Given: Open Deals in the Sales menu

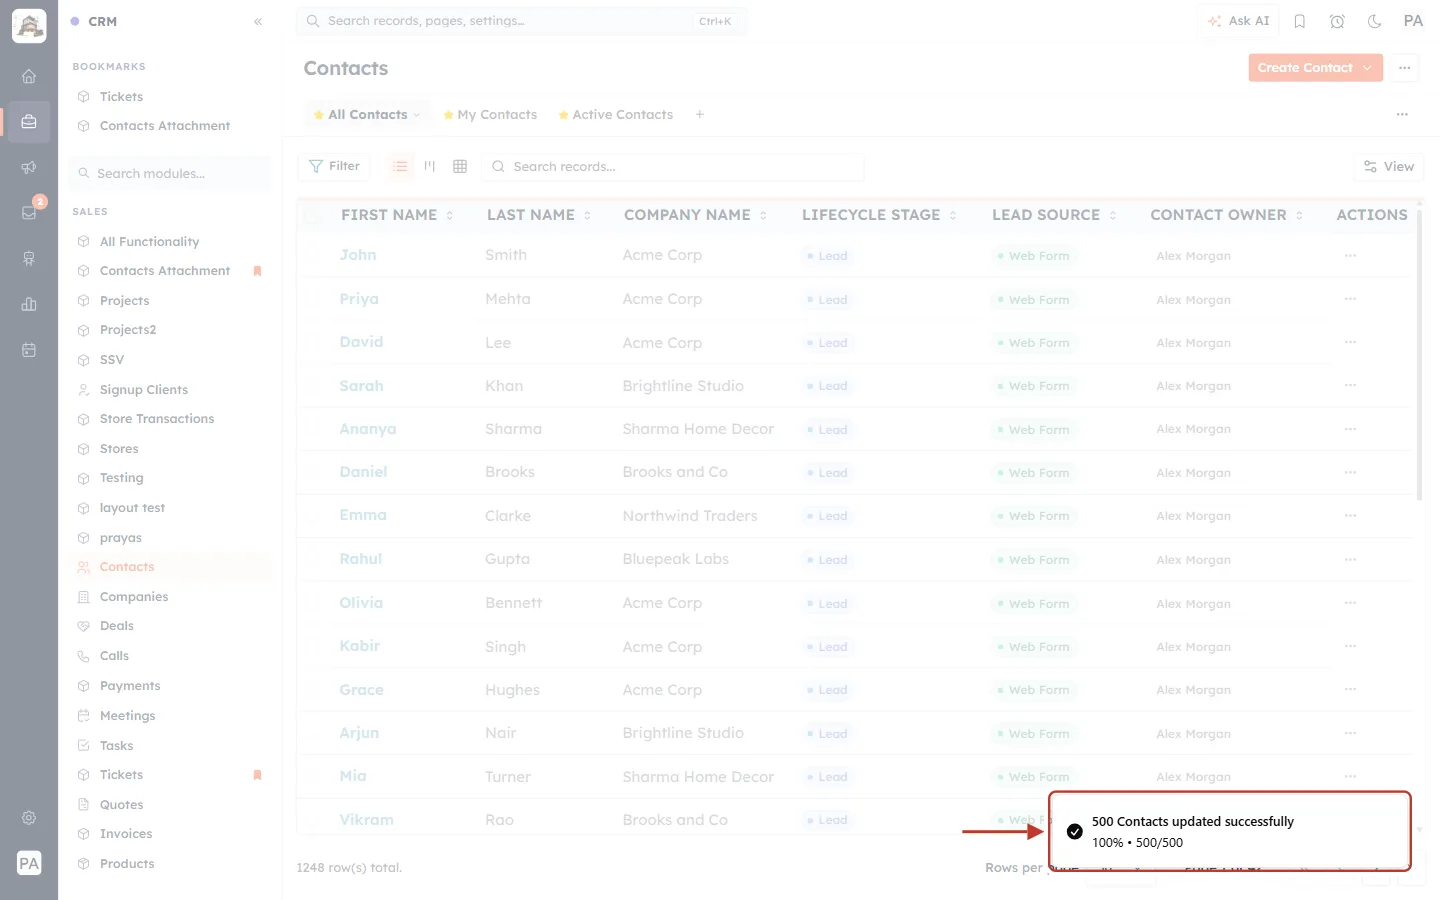Looking at the screenshot, I should click(117, 626).
